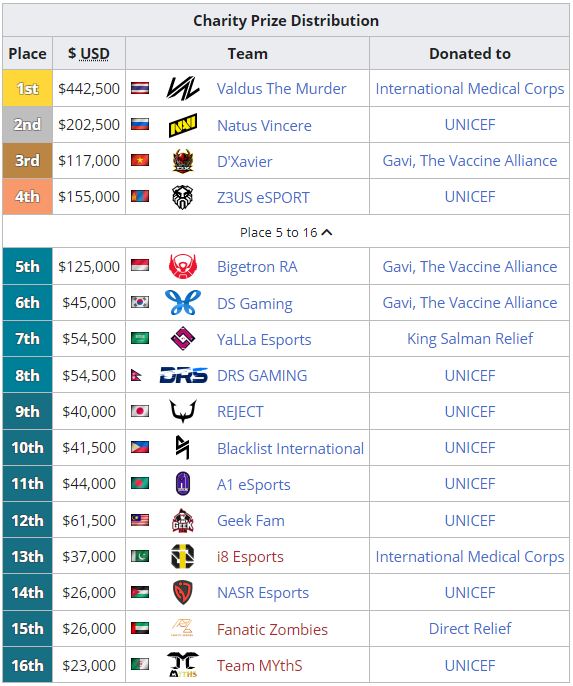
Task: Open International Medical Corps link for 1st place
Action: coord(470,89)
